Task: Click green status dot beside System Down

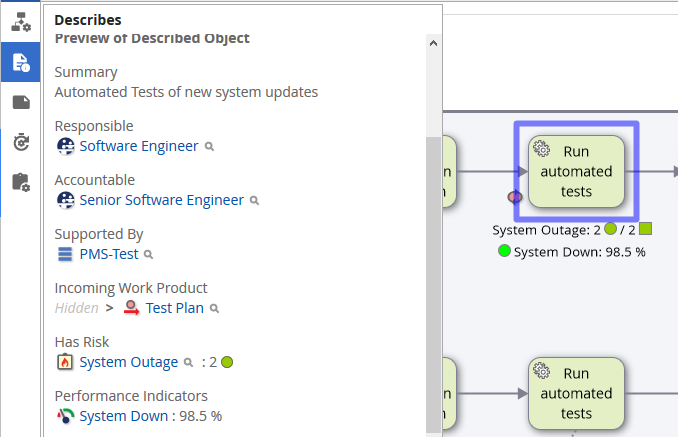Action: coord(504,251)
